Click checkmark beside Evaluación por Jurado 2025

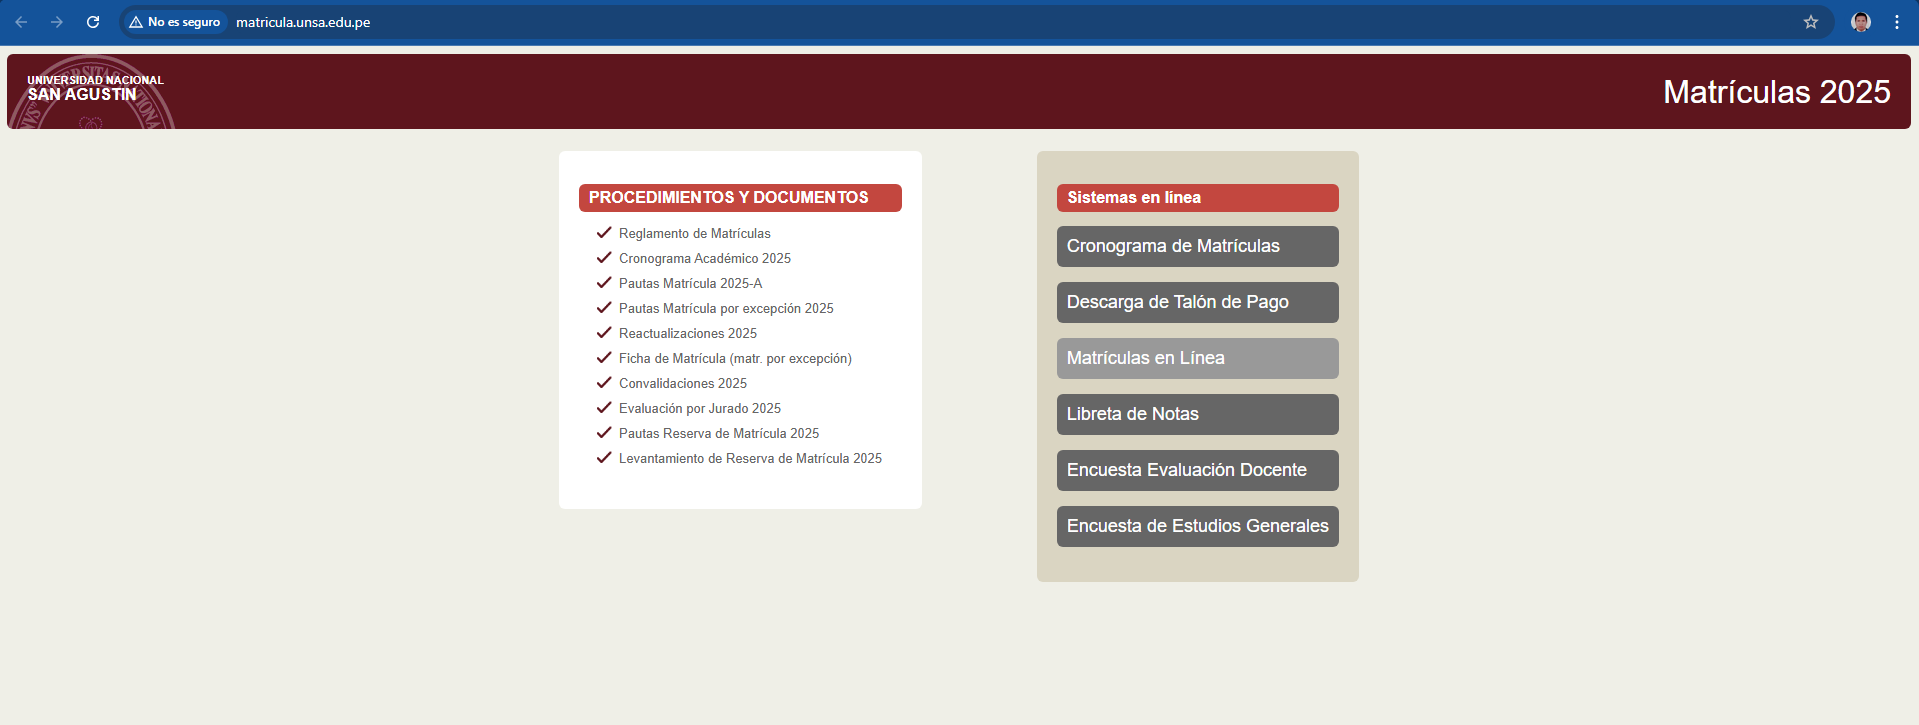pyautogui.click(x=604, y=408)
